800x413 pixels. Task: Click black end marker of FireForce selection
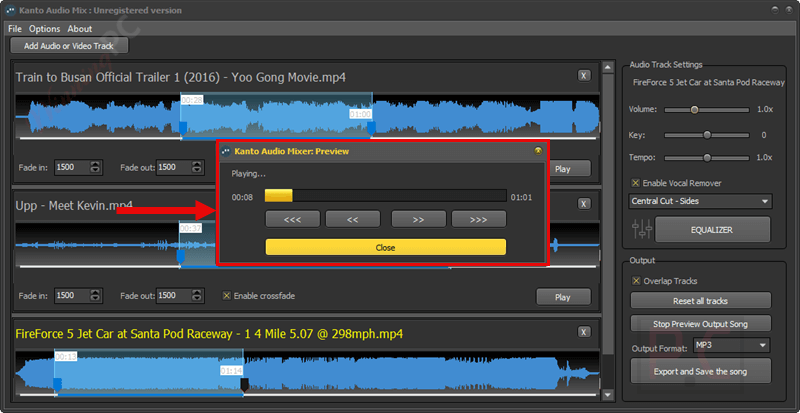click(244, 384)
